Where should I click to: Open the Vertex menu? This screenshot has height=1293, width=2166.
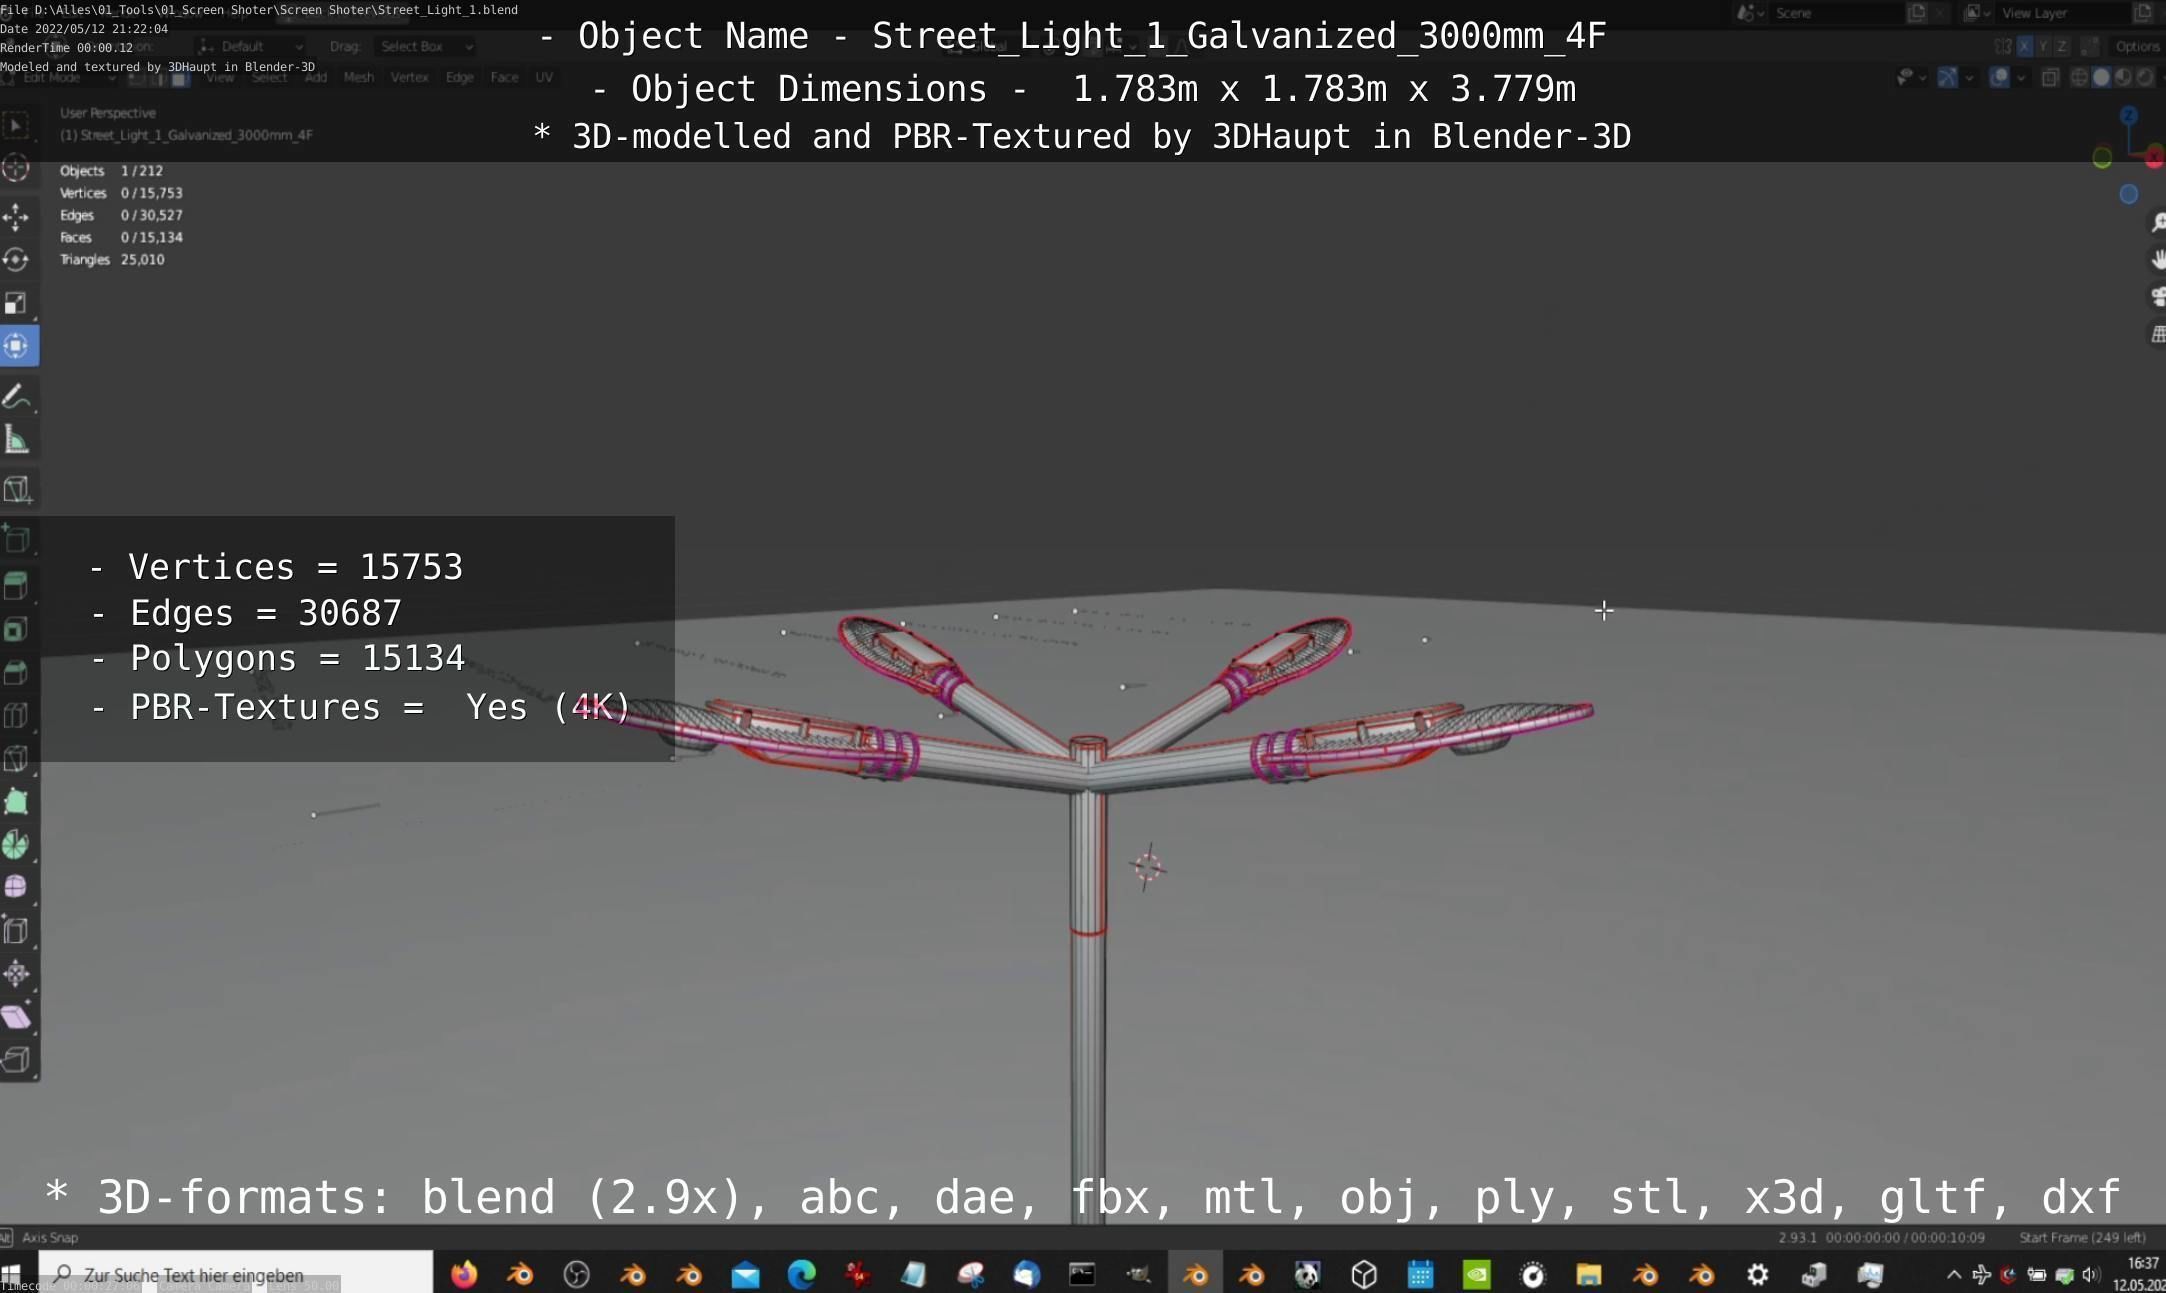(x=409, y=77)
